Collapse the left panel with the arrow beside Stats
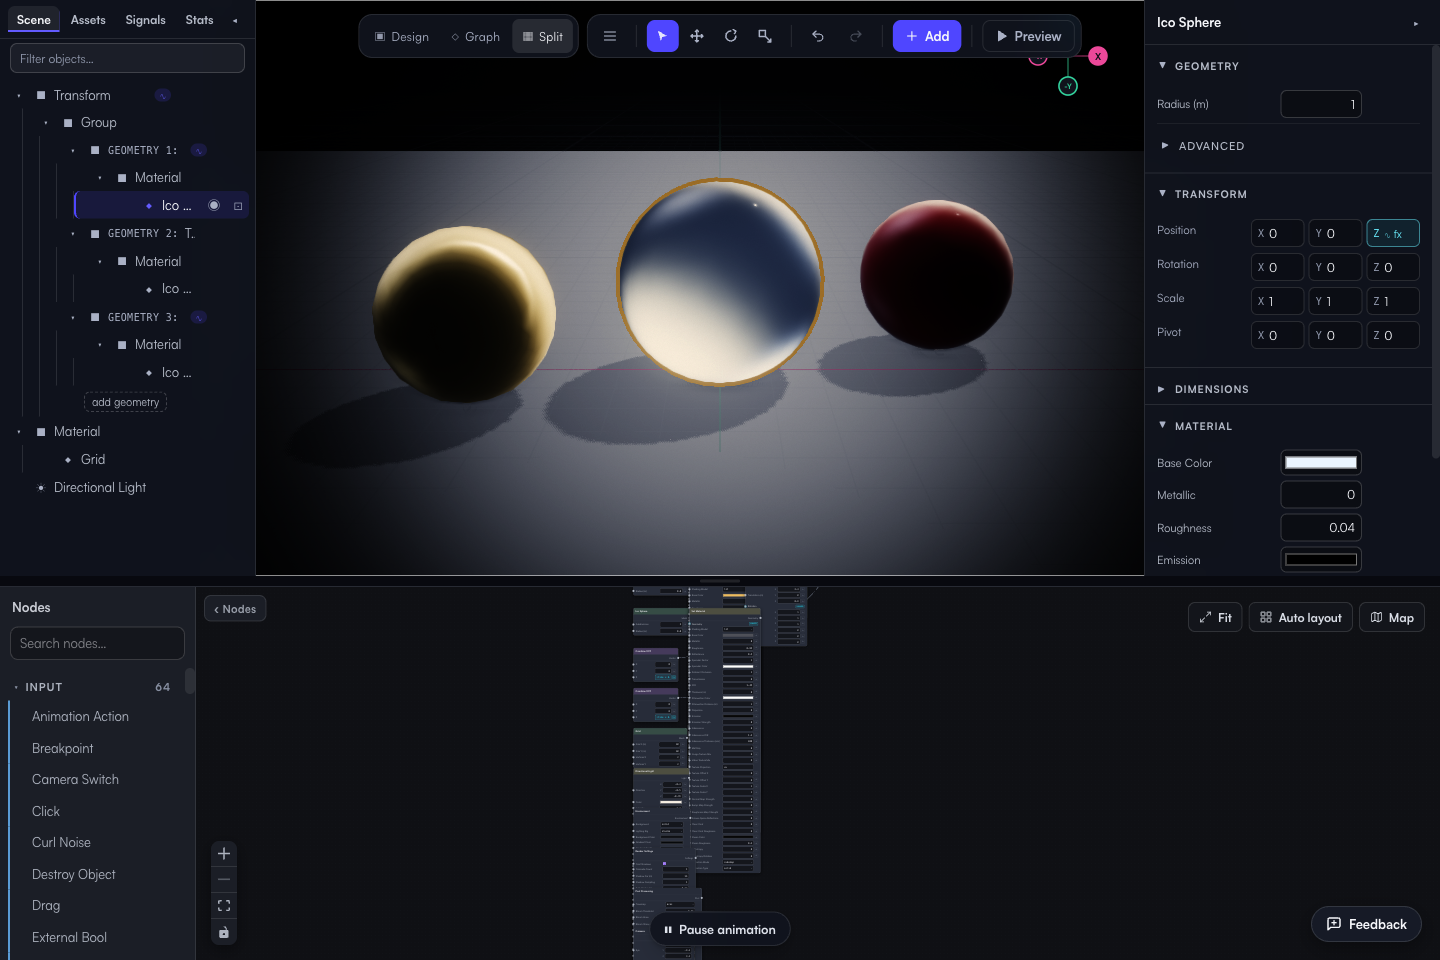The image size is (1440, 960). (x=235, y=20)
